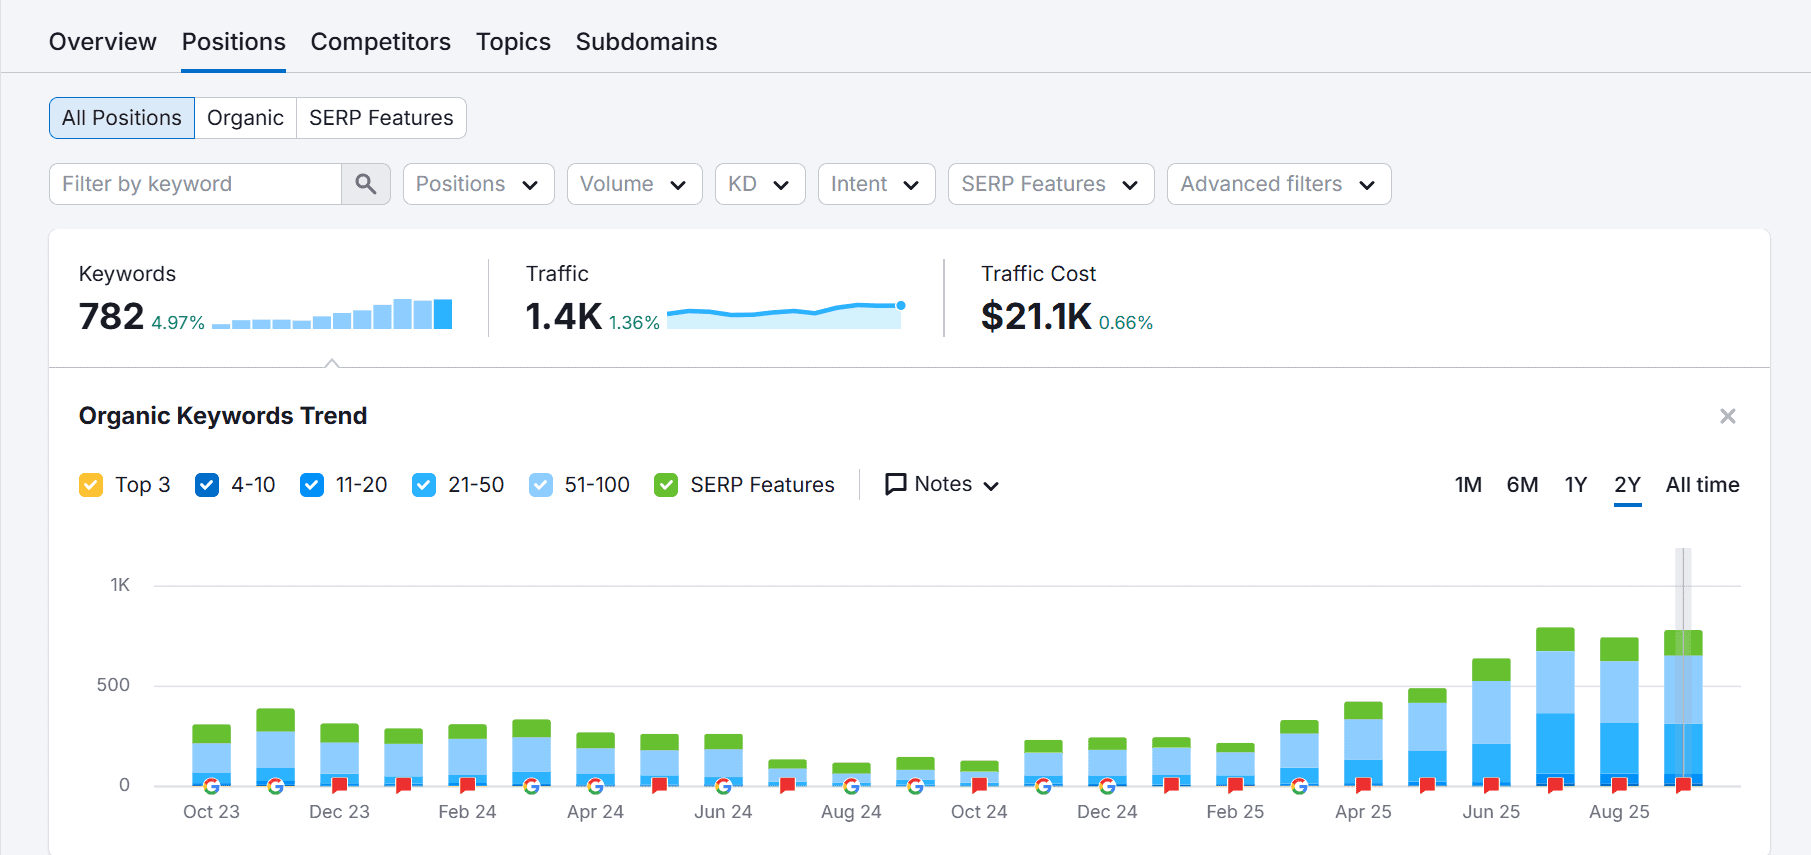Screen dimensions: 1811x855
Task: Open the Volume filter dropdown
Action: pyautogui.click(x=634, y=184)
